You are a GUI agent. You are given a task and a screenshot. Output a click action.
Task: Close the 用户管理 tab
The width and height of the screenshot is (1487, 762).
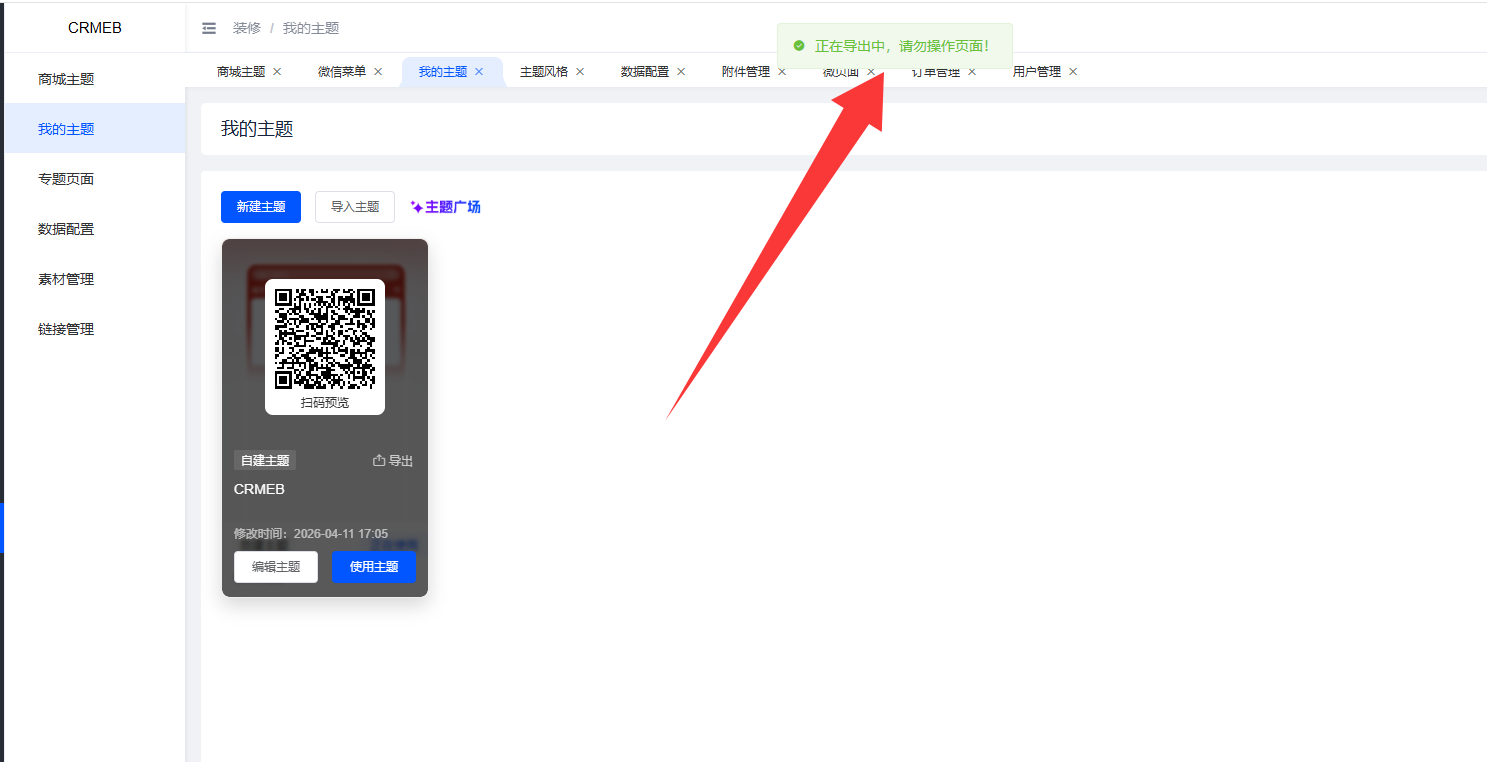click(x=1073, y=72)
